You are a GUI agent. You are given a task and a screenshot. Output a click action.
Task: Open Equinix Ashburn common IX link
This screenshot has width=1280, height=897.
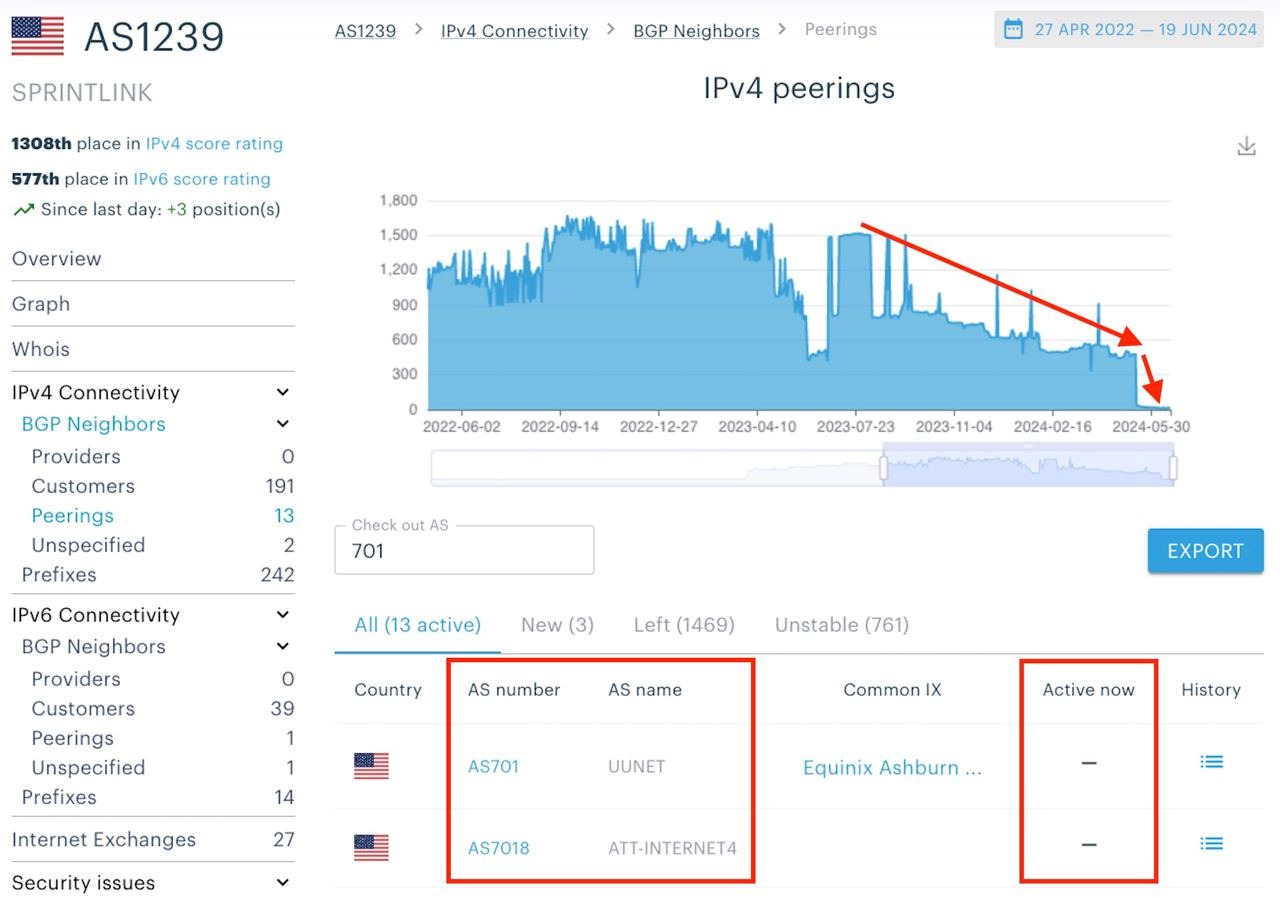892,768
